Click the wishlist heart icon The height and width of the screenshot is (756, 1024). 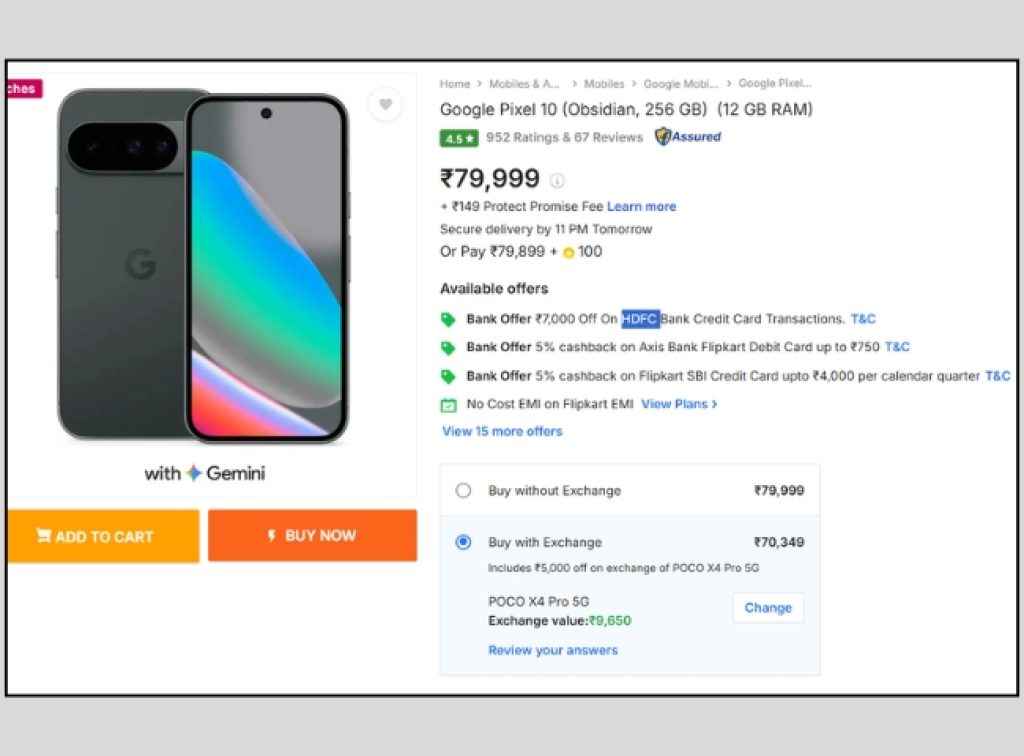click(385, 104)
